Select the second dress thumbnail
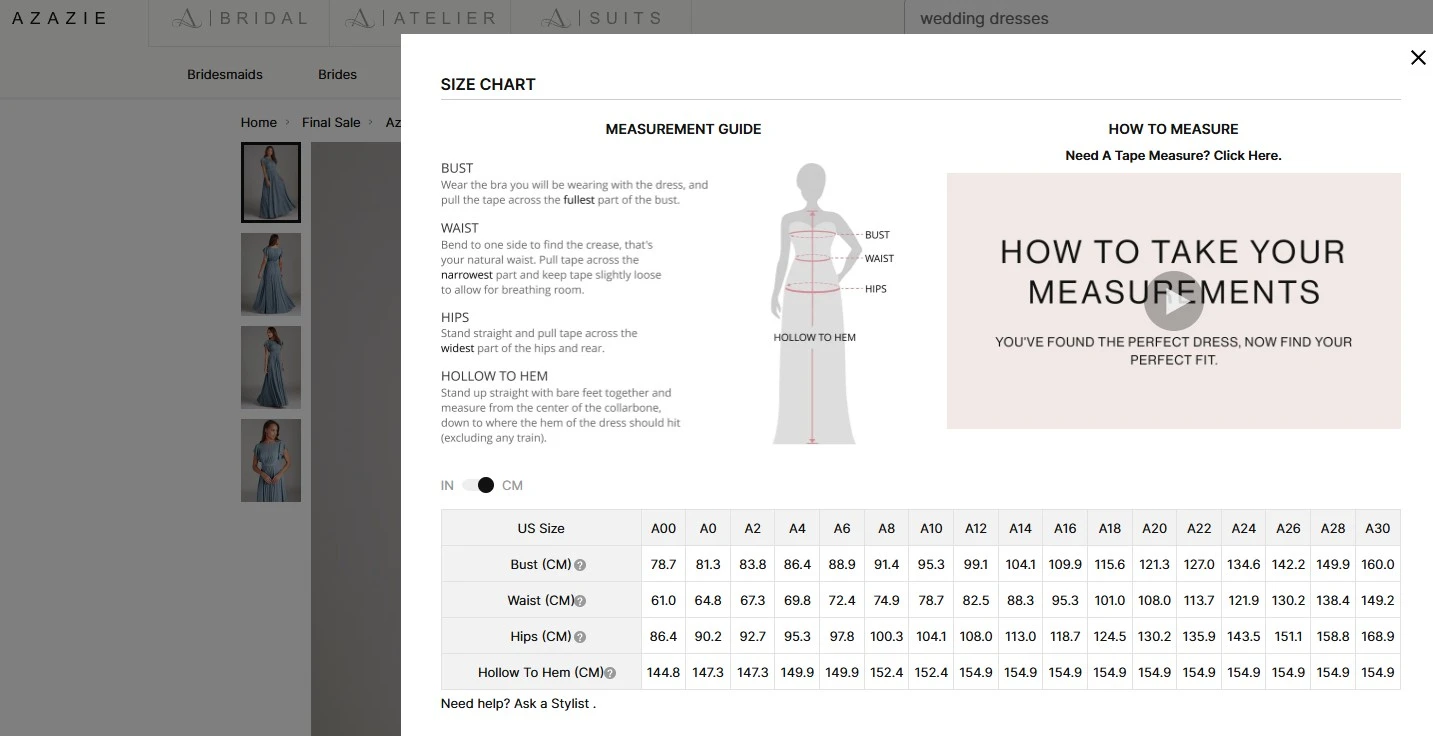This screenshot has height=736, width=1433. pyautogui.click(x=271, y=274)
